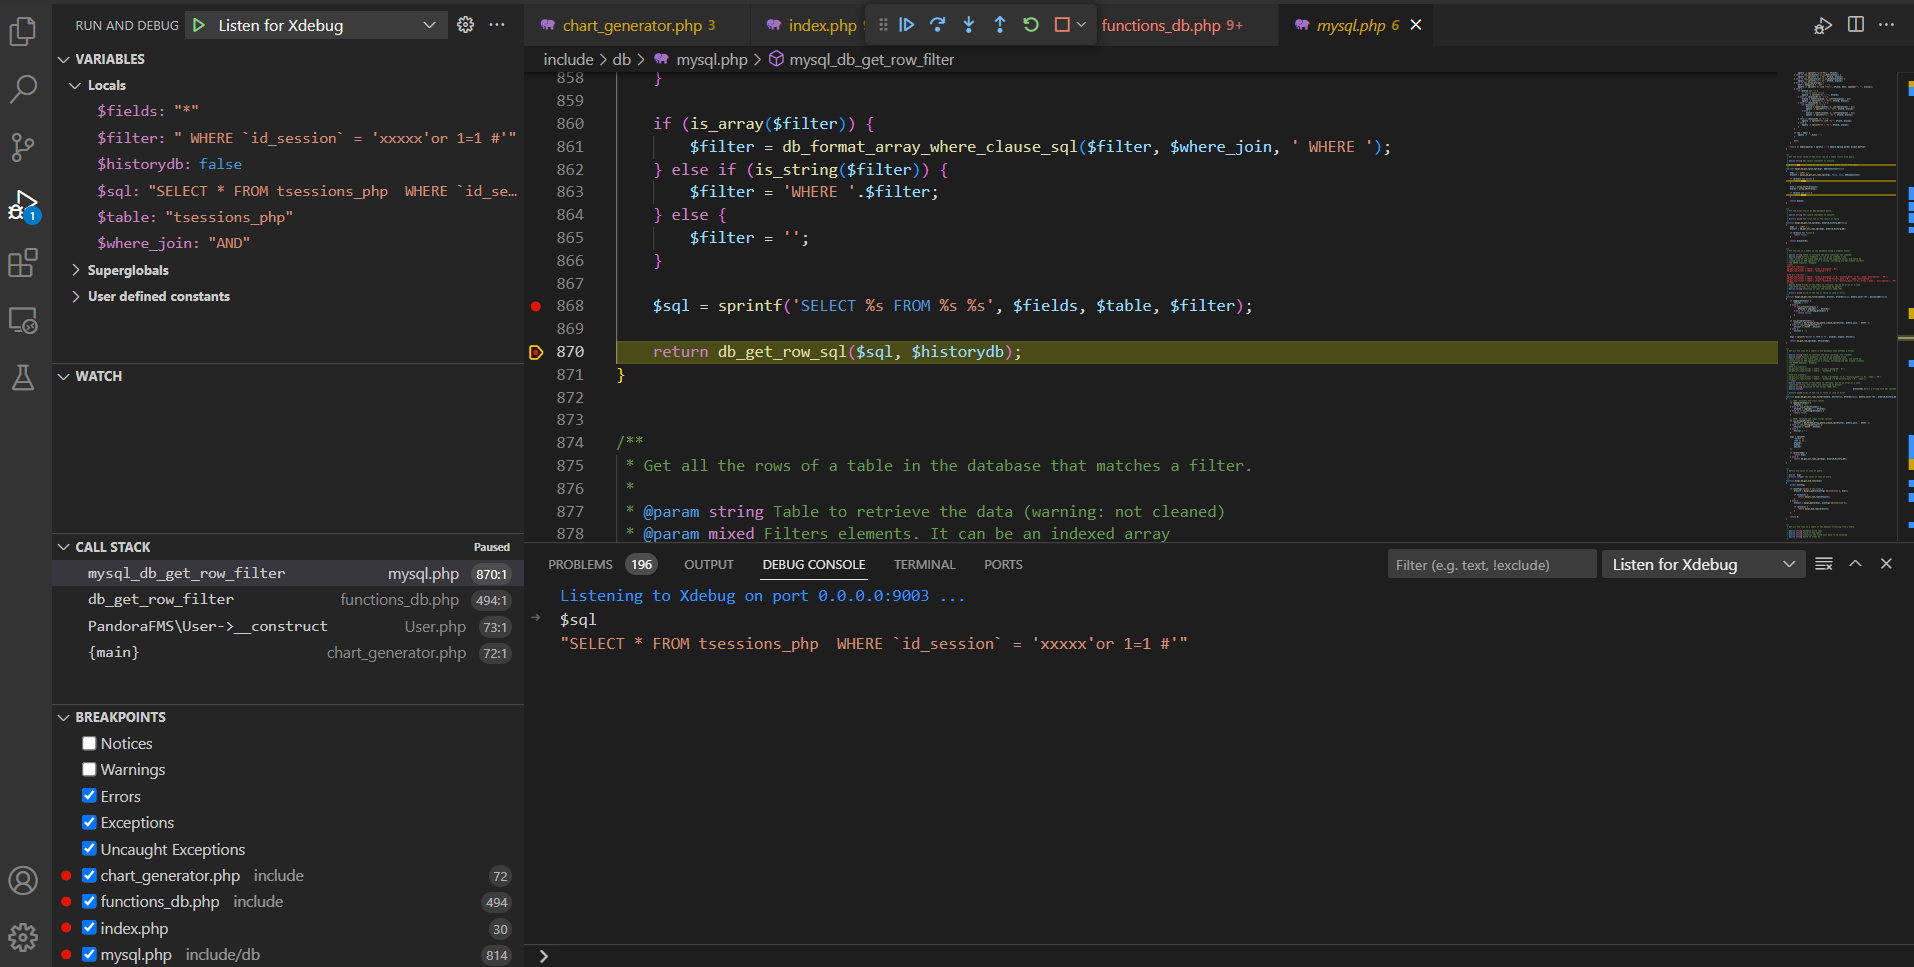The height and width of the screenshot is (967, 1914).
Task: Click the debug console filter field
Action: point(1491,564)
